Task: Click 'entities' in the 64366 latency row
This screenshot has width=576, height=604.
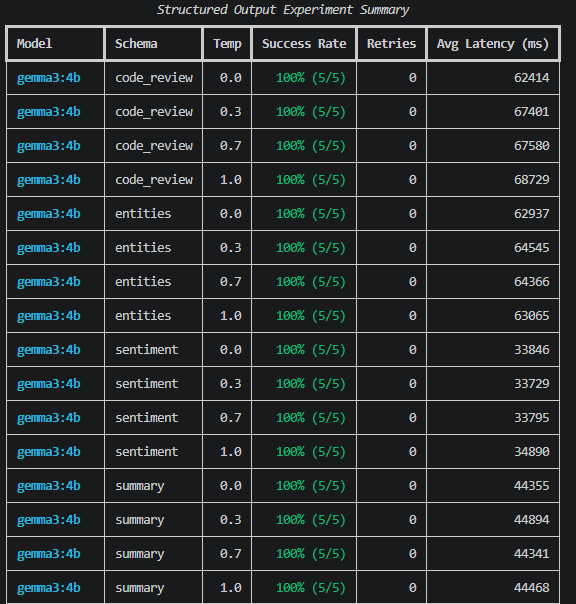Action: point(143,282)
